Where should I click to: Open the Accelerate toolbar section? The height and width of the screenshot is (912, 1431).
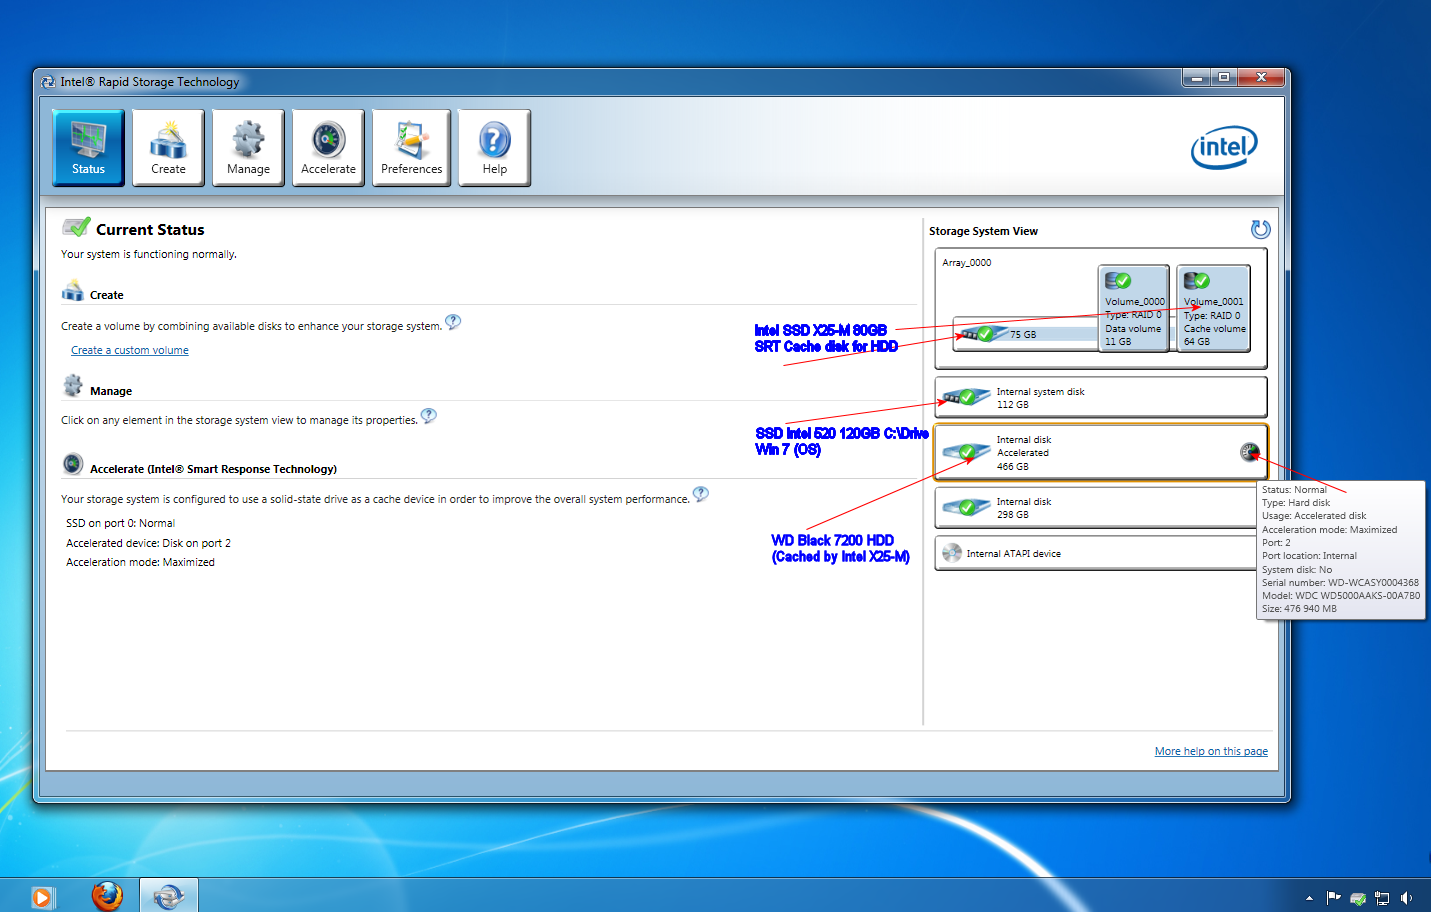pyautogui.click(x=328, y=147)
